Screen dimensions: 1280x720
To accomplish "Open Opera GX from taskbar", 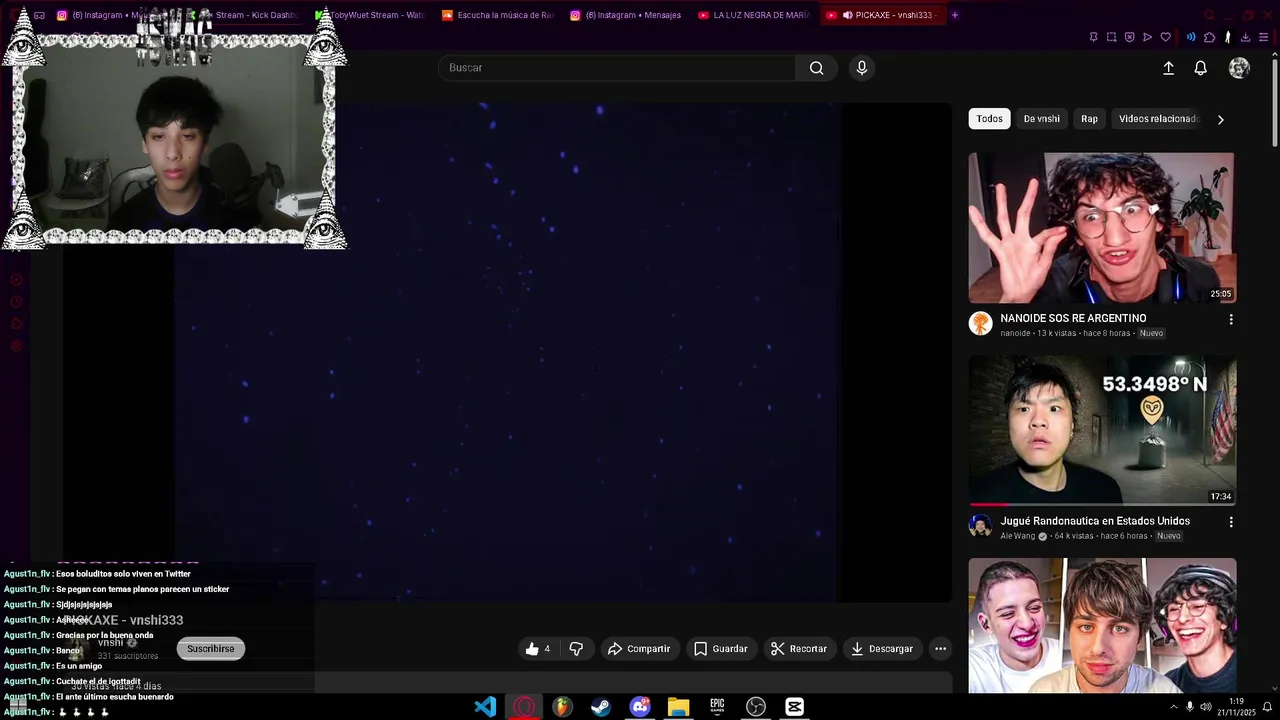I will (524, 707).
